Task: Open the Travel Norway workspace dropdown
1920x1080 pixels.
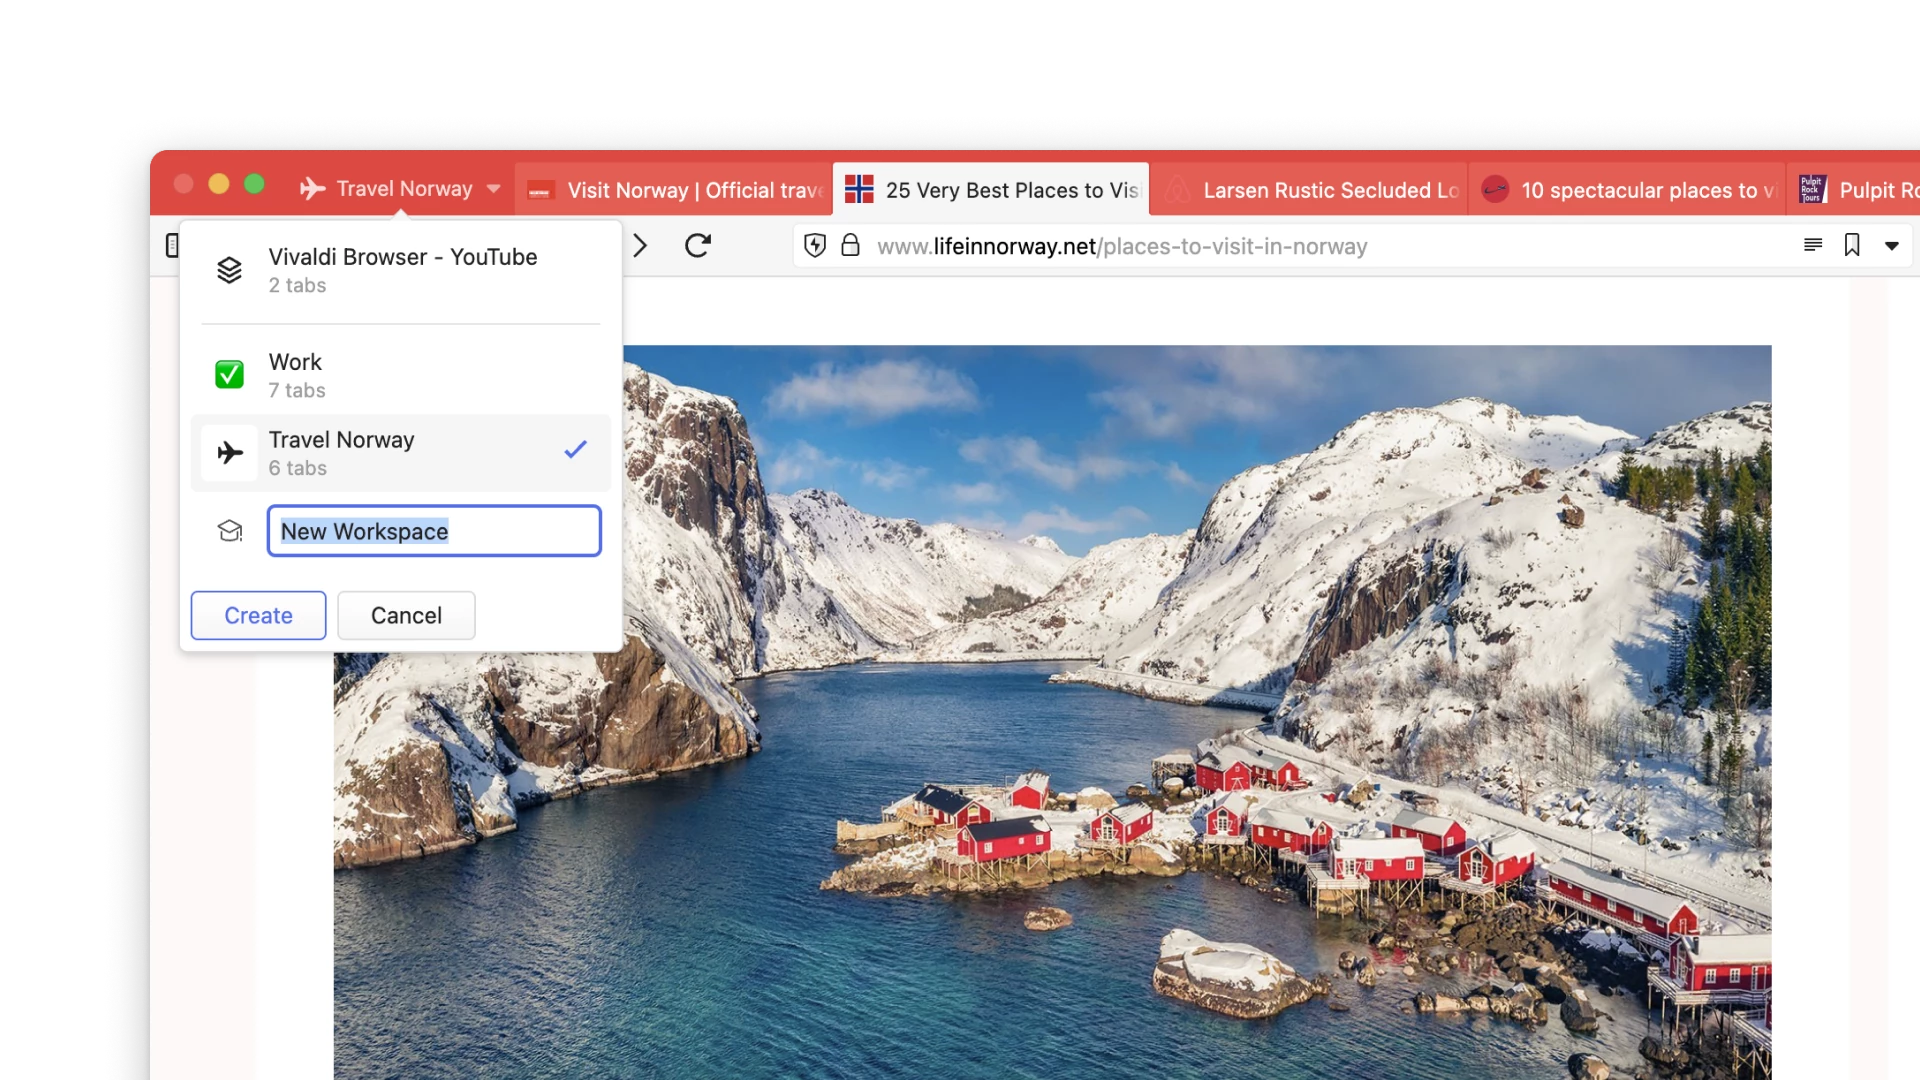Action: point(492,188)
